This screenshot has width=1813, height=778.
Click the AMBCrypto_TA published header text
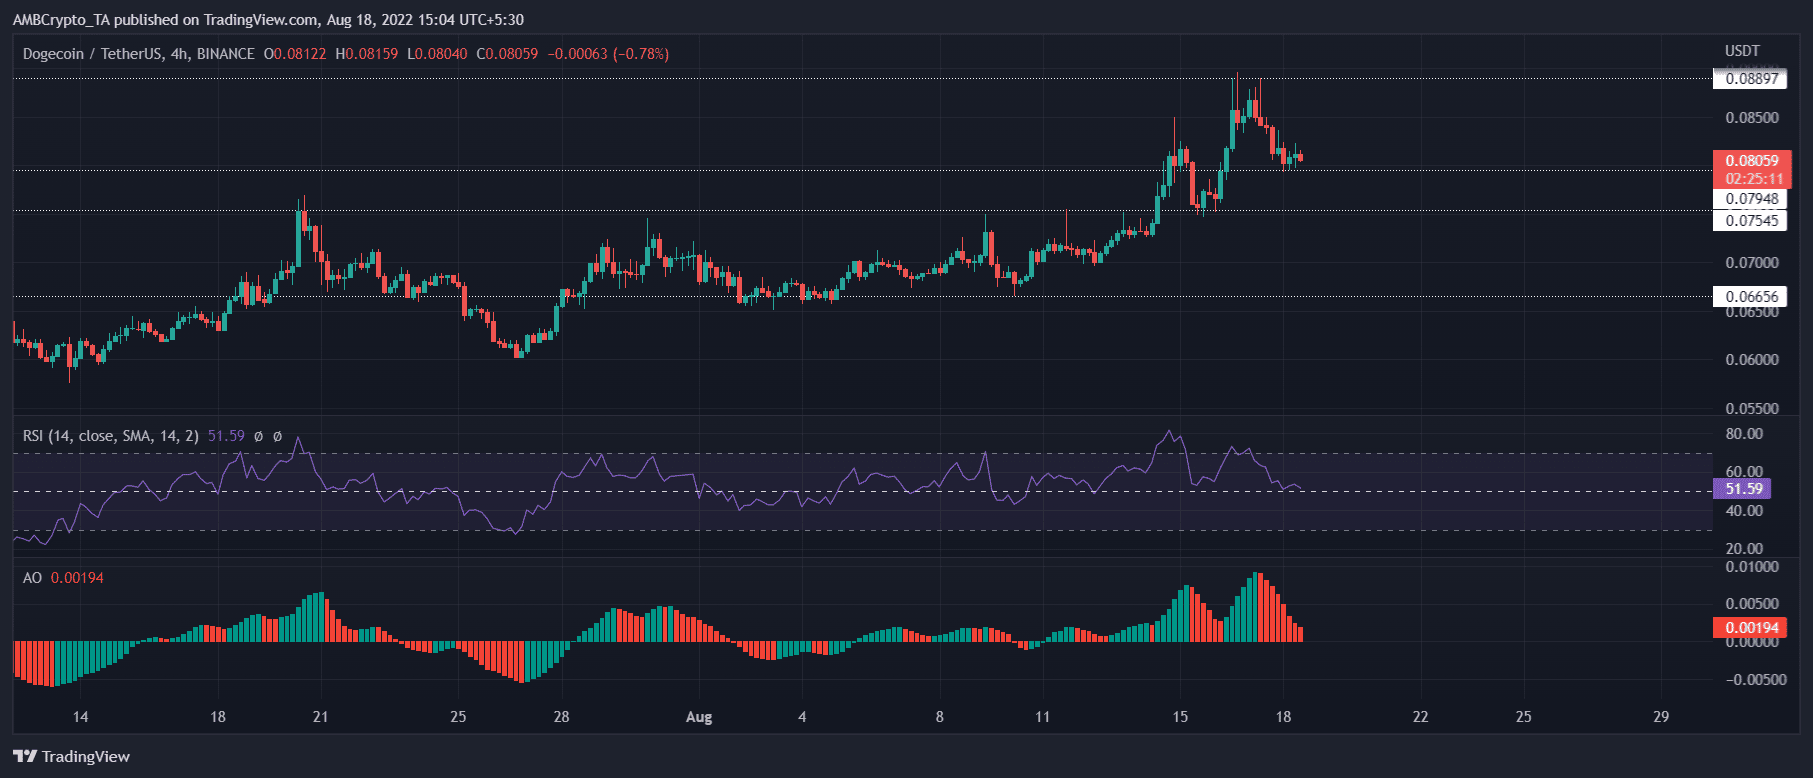pos(268,20)
